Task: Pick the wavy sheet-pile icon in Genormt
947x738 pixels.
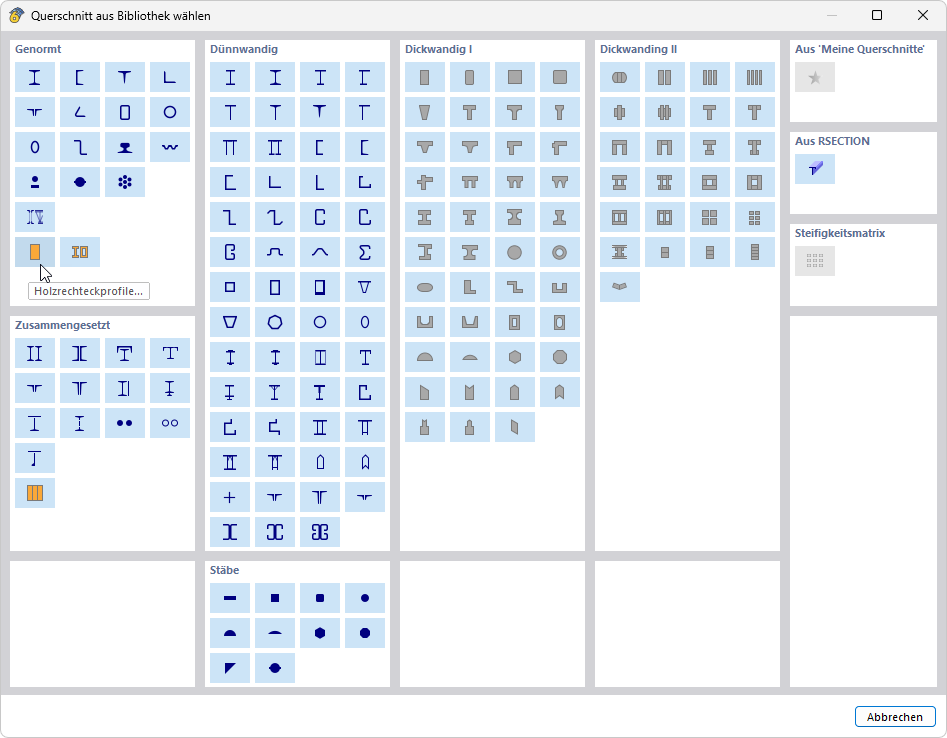Action: click(170, 147)
